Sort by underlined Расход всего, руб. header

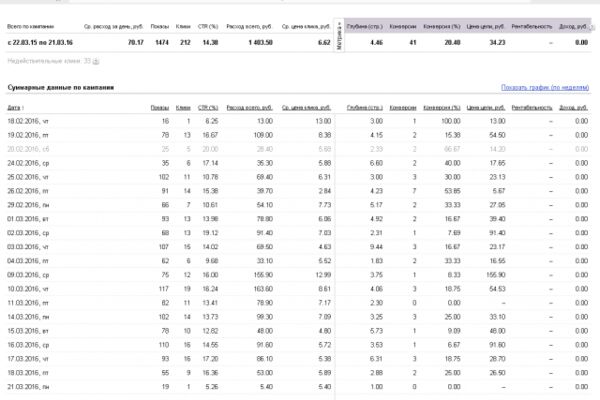[x=249, y=108]
